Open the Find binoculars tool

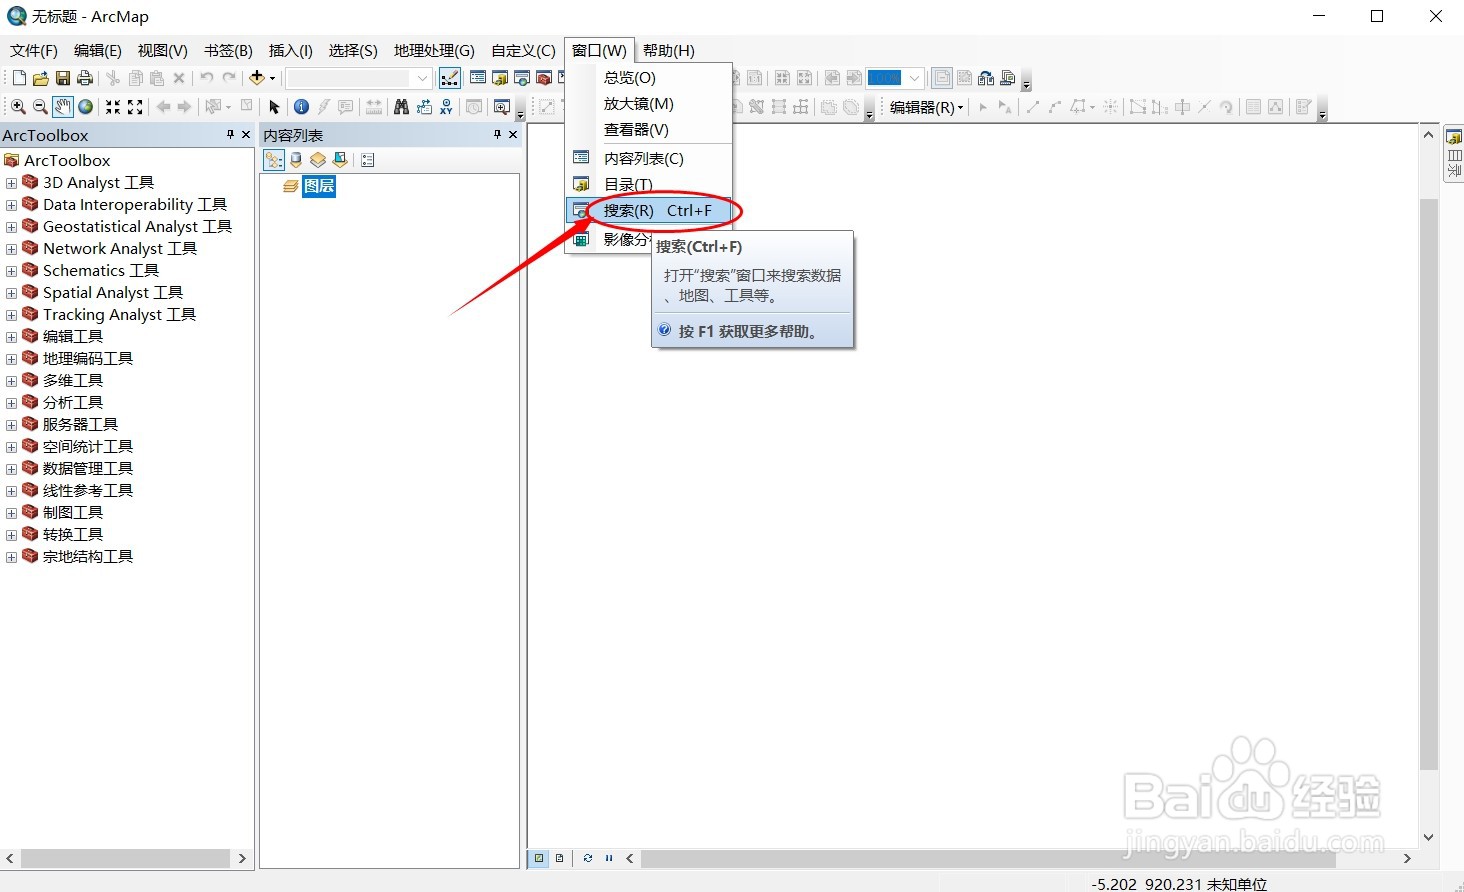point(401,107)
